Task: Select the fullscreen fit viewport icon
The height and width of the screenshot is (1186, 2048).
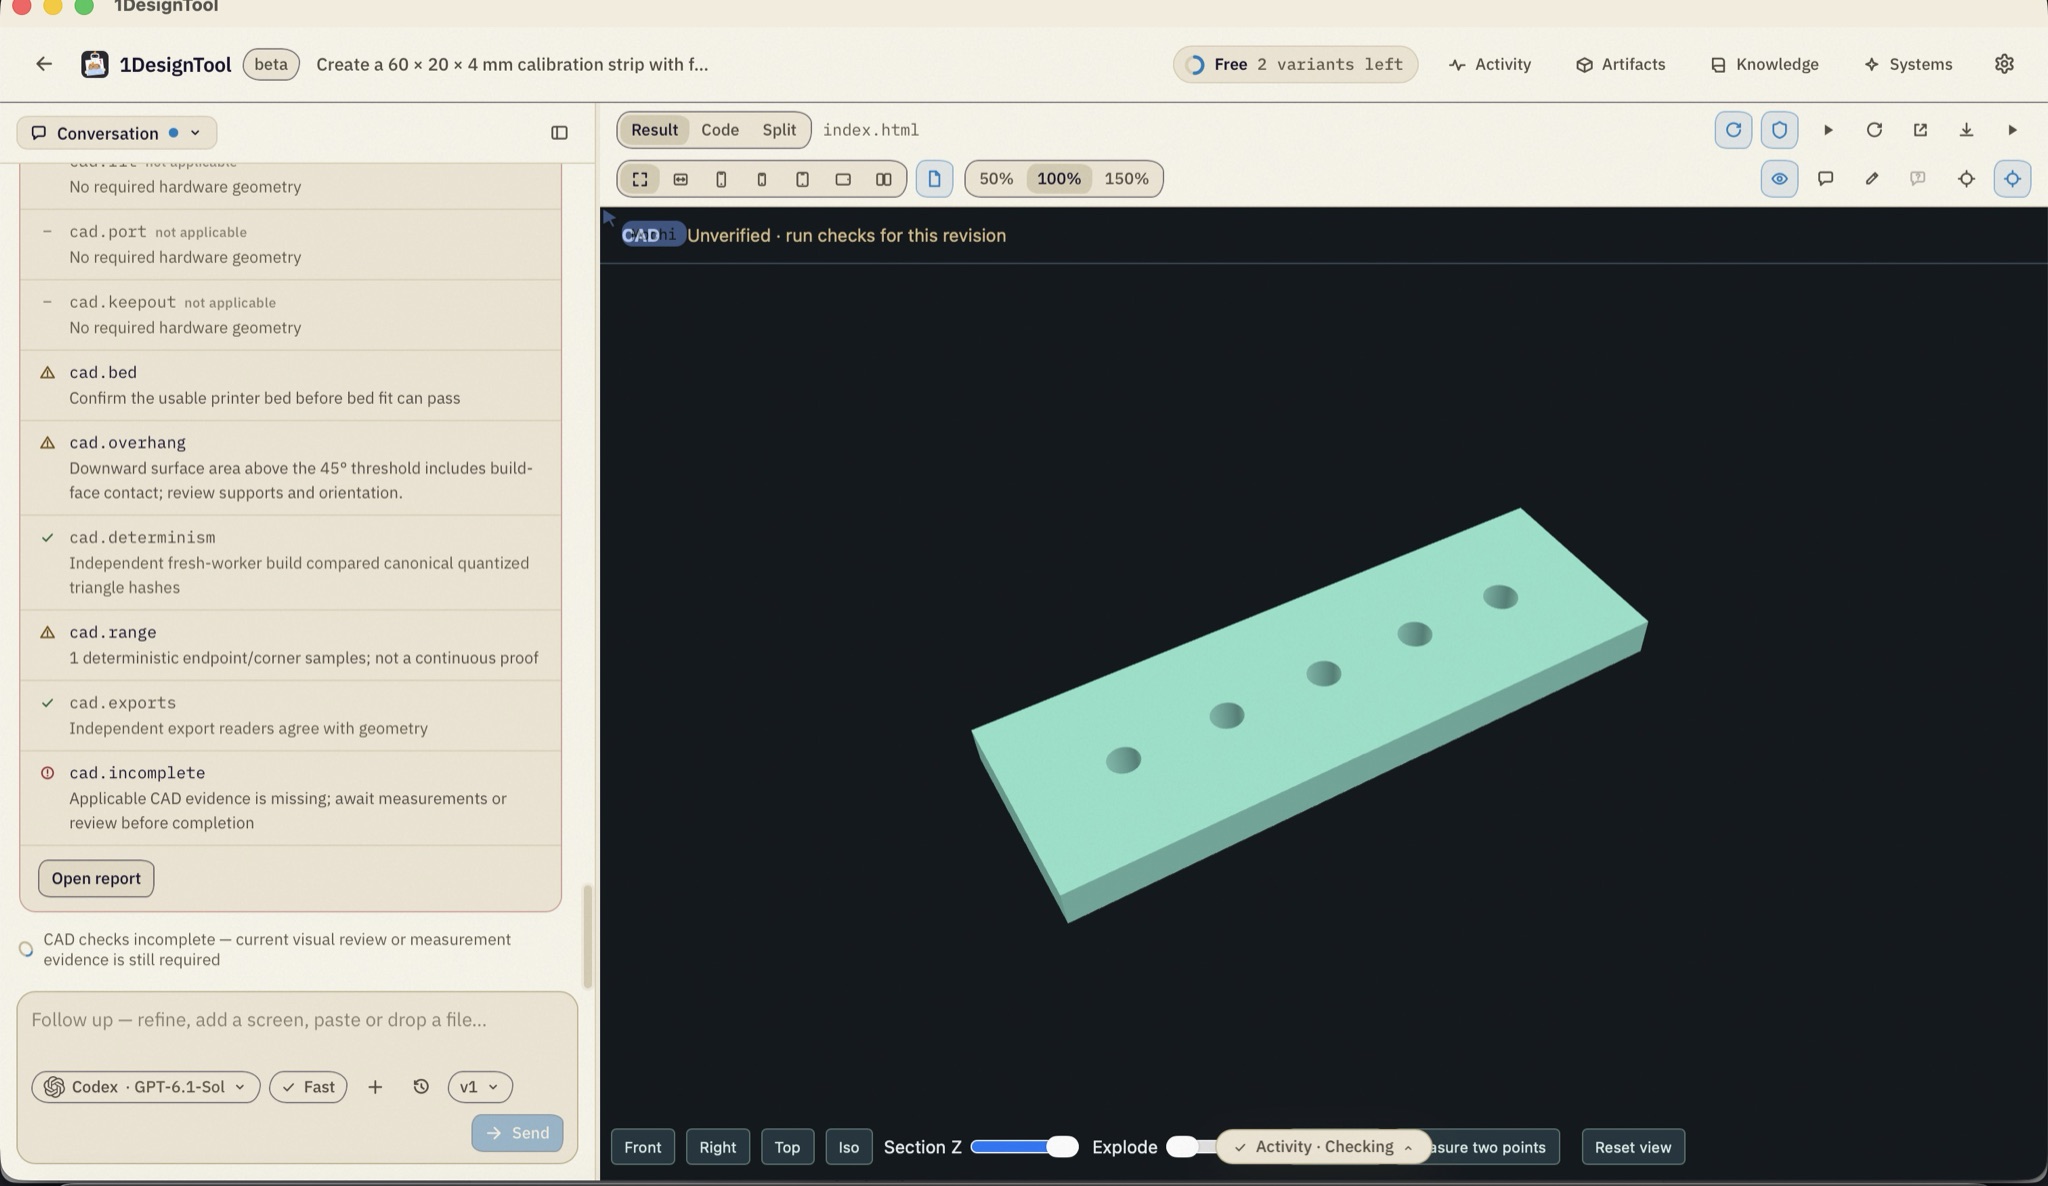Action: click(640, 179)
